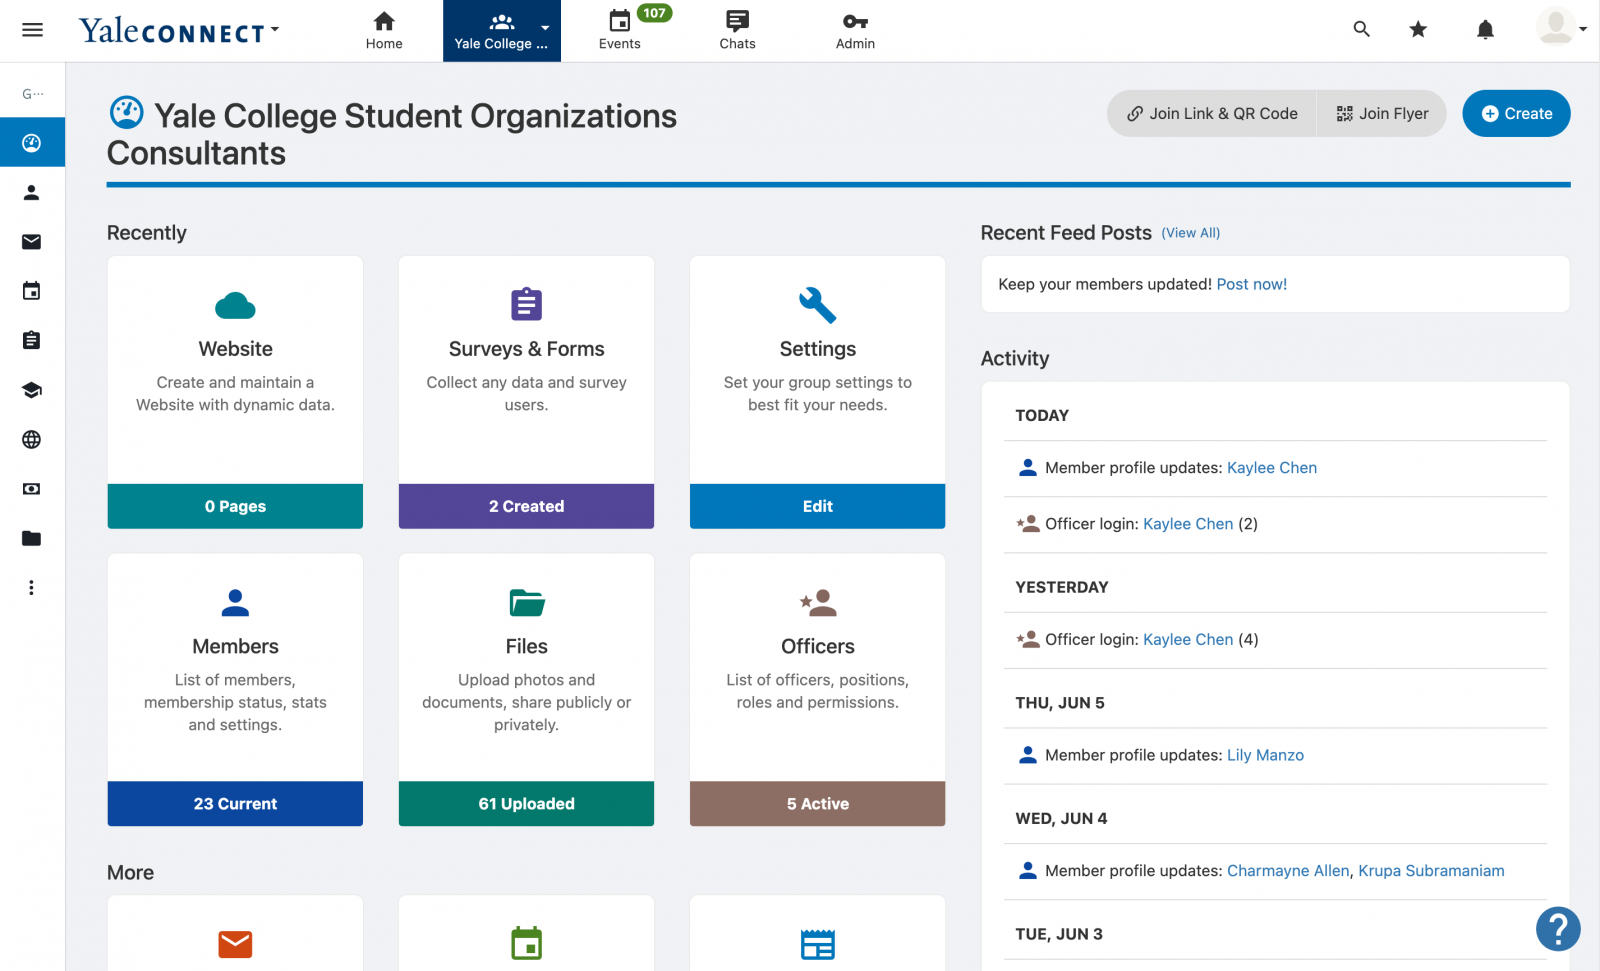This screenshot has width=1600, height=971.
Task: Click the Members person icon card
Action: (235, 602)
